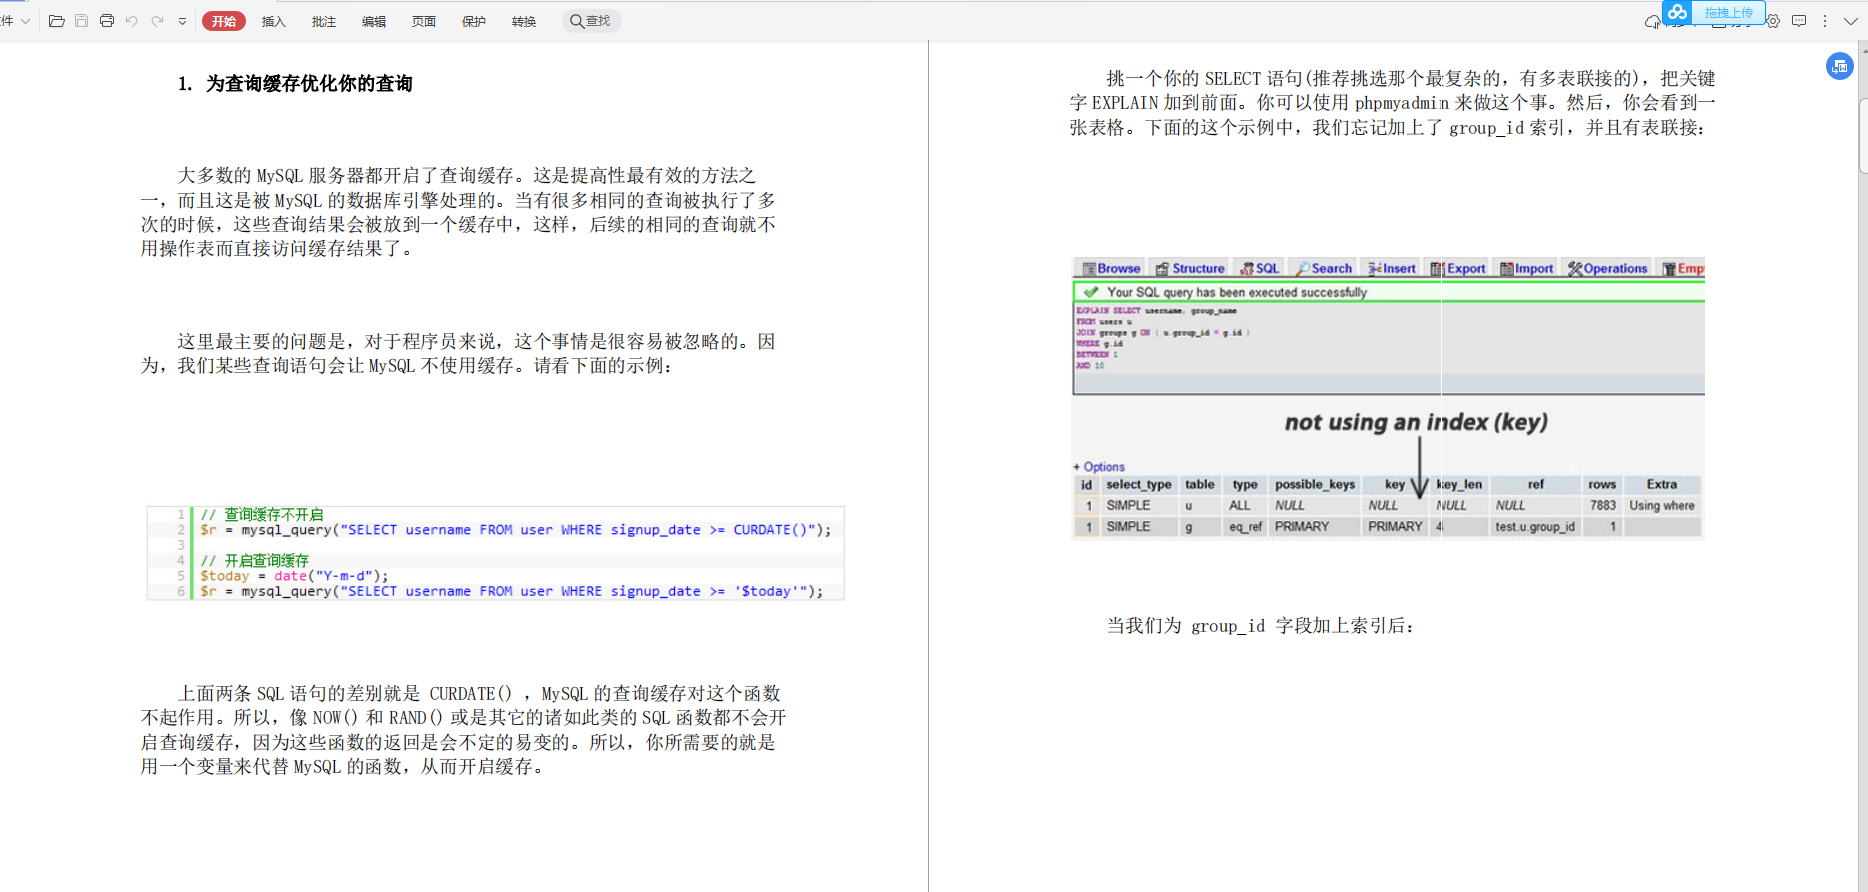Screen dimensions: 1868x892
Task: Collapse the ribbon with the chevron arrow
Action: pos(1851,21)
